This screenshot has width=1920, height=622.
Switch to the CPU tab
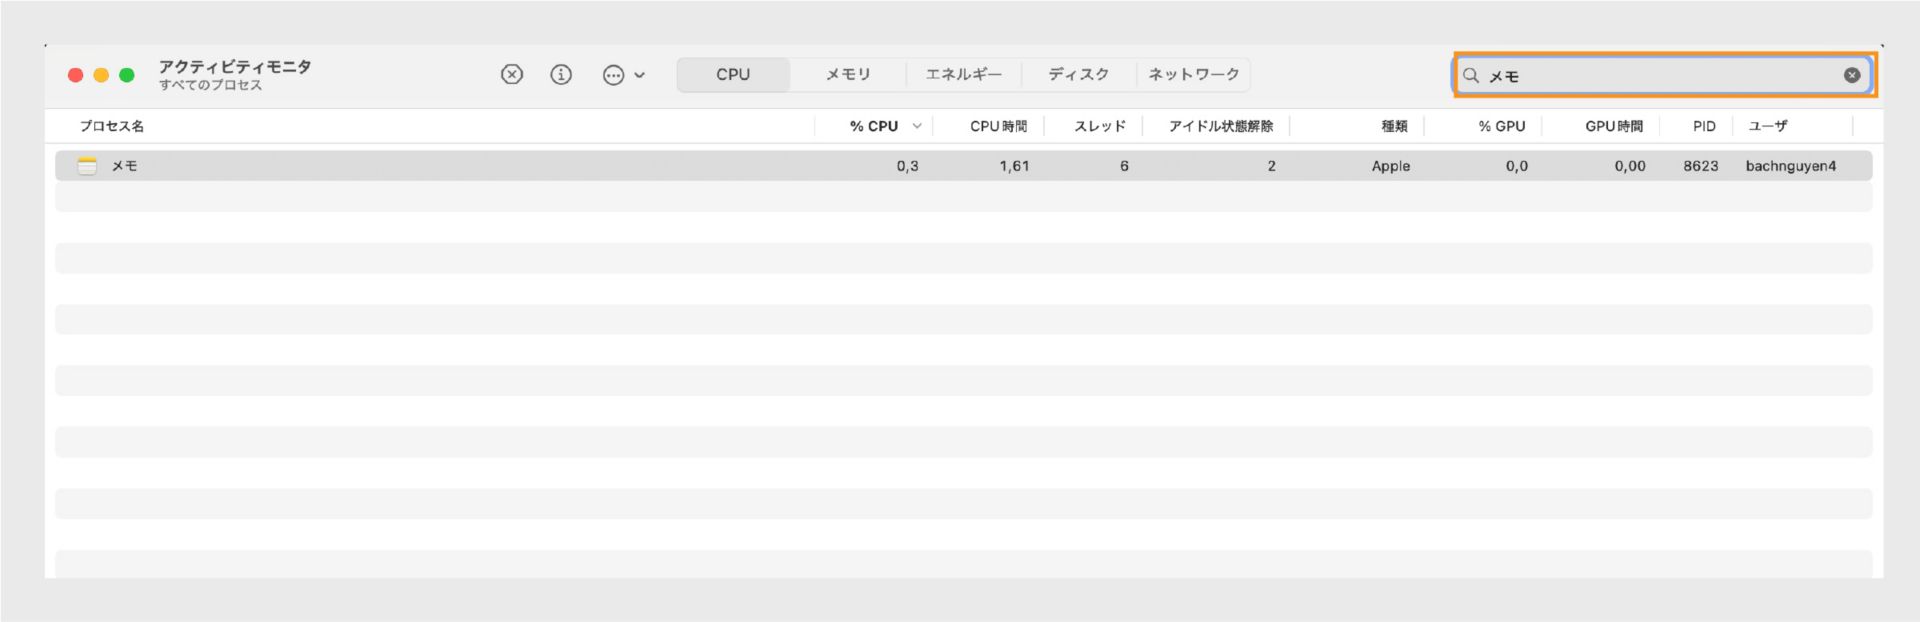[x=733, y=75]
